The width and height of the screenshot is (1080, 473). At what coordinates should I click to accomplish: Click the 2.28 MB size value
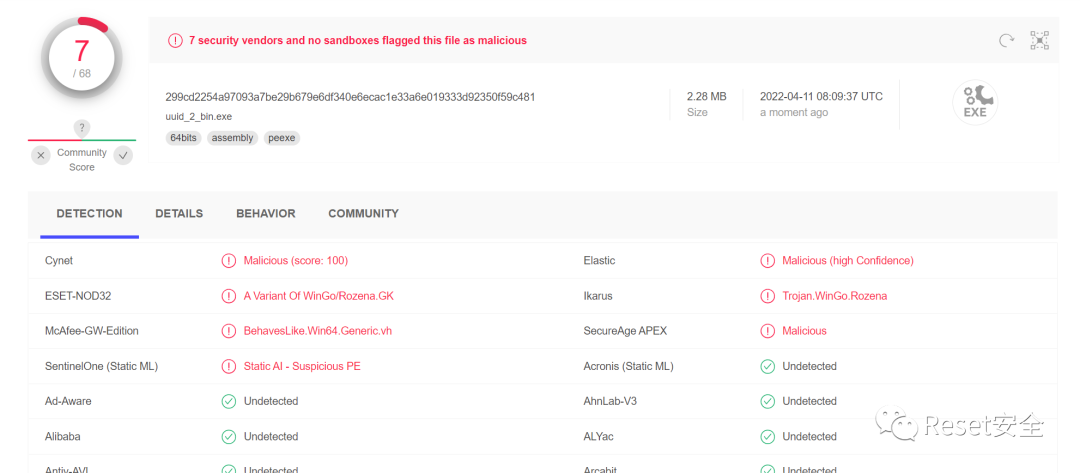[x=706, y=96]
